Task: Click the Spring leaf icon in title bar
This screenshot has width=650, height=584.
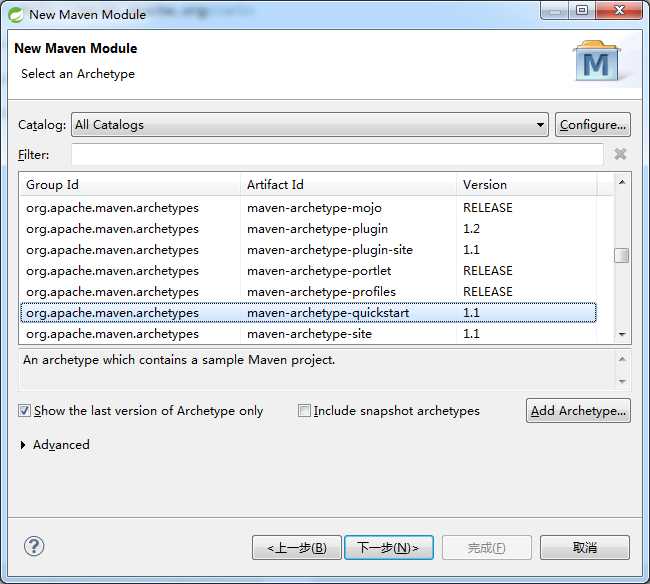Action: [x=16, y=15]
